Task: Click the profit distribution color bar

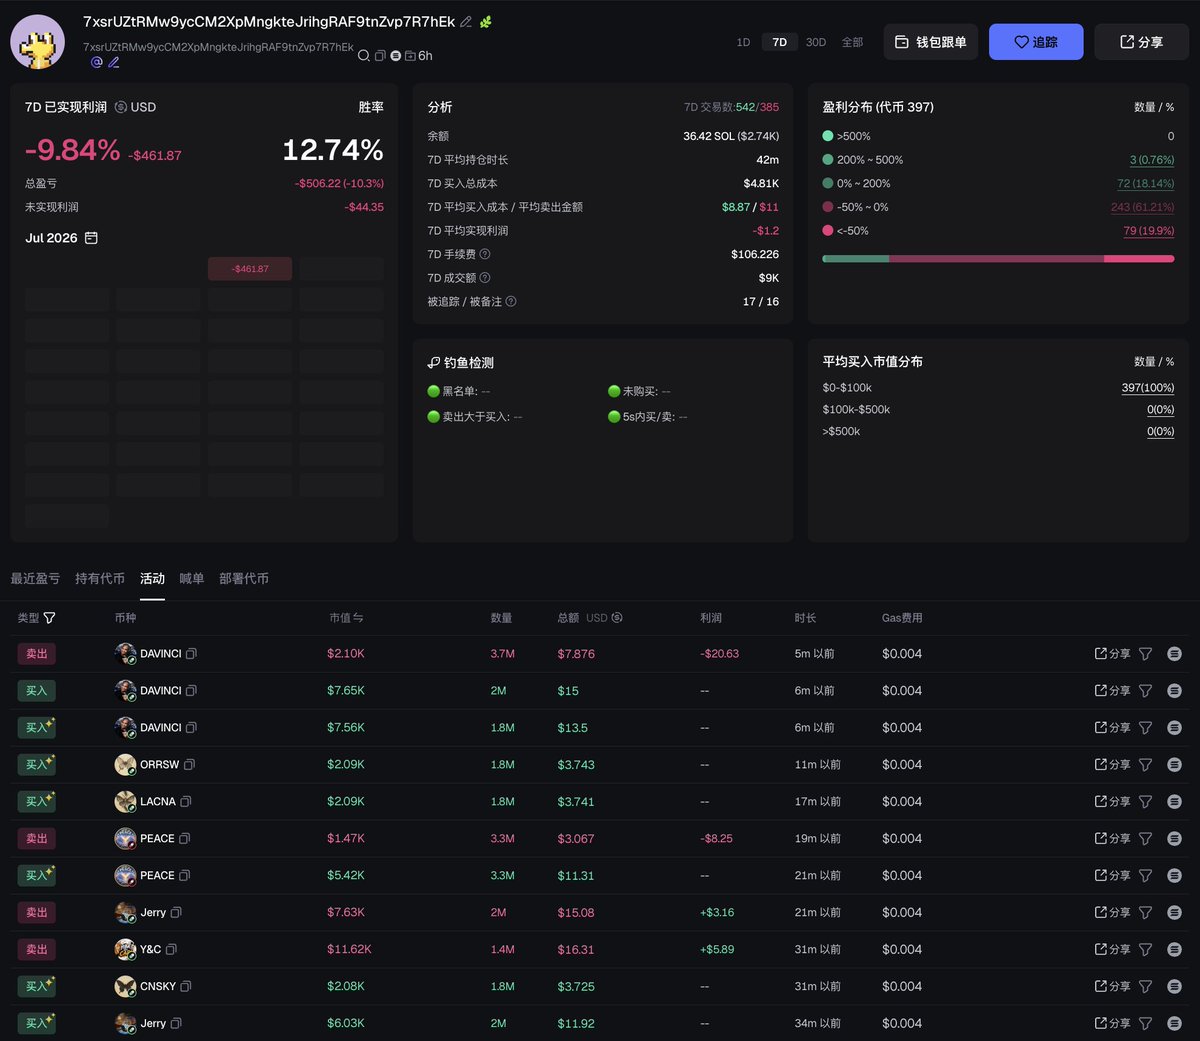Action: coord(998,259)
